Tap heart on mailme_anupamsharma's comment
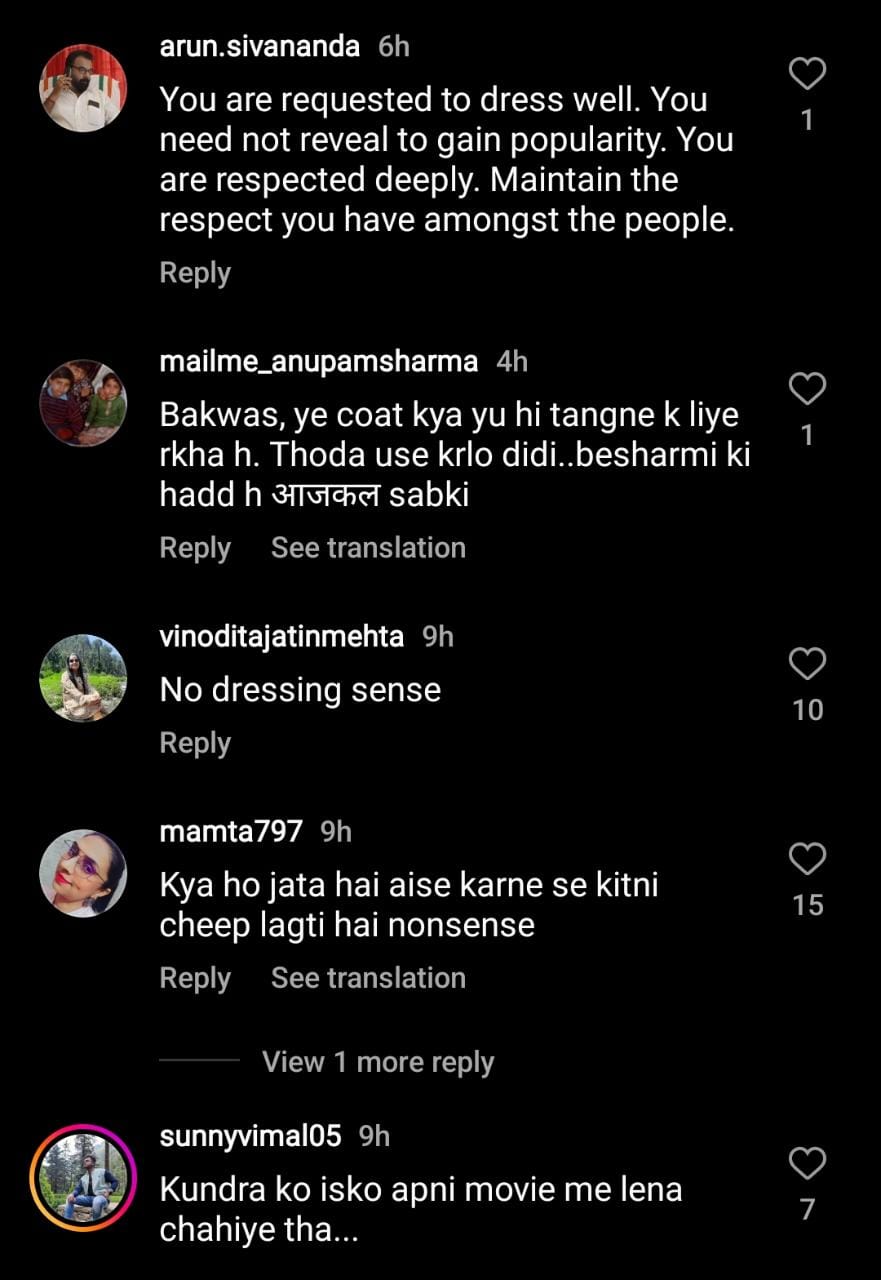 click(x=807, y=388)
